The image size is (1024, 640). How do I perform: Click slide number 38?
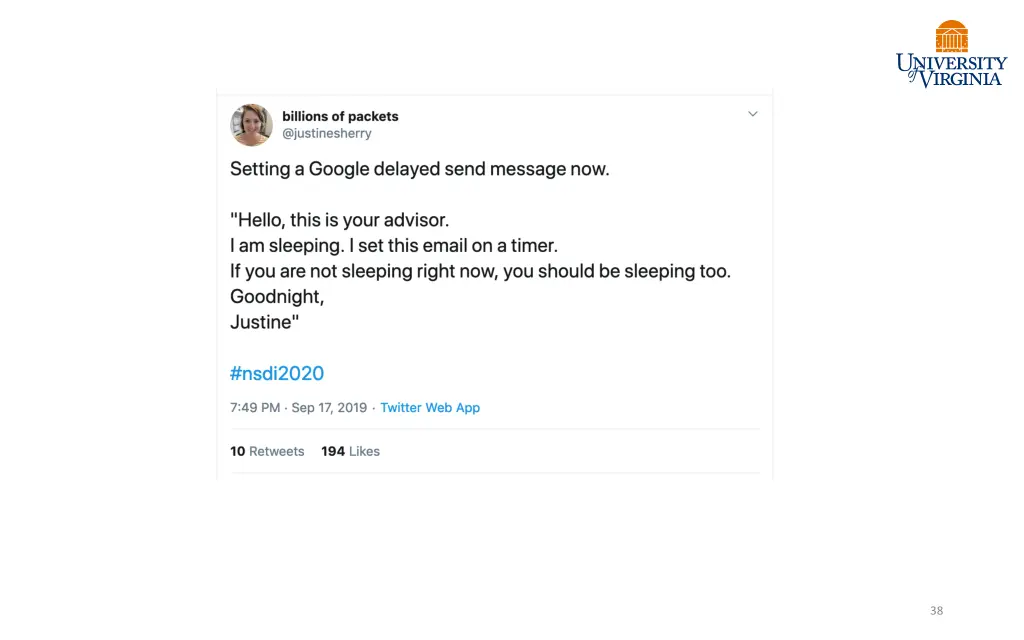pos(936,611)
